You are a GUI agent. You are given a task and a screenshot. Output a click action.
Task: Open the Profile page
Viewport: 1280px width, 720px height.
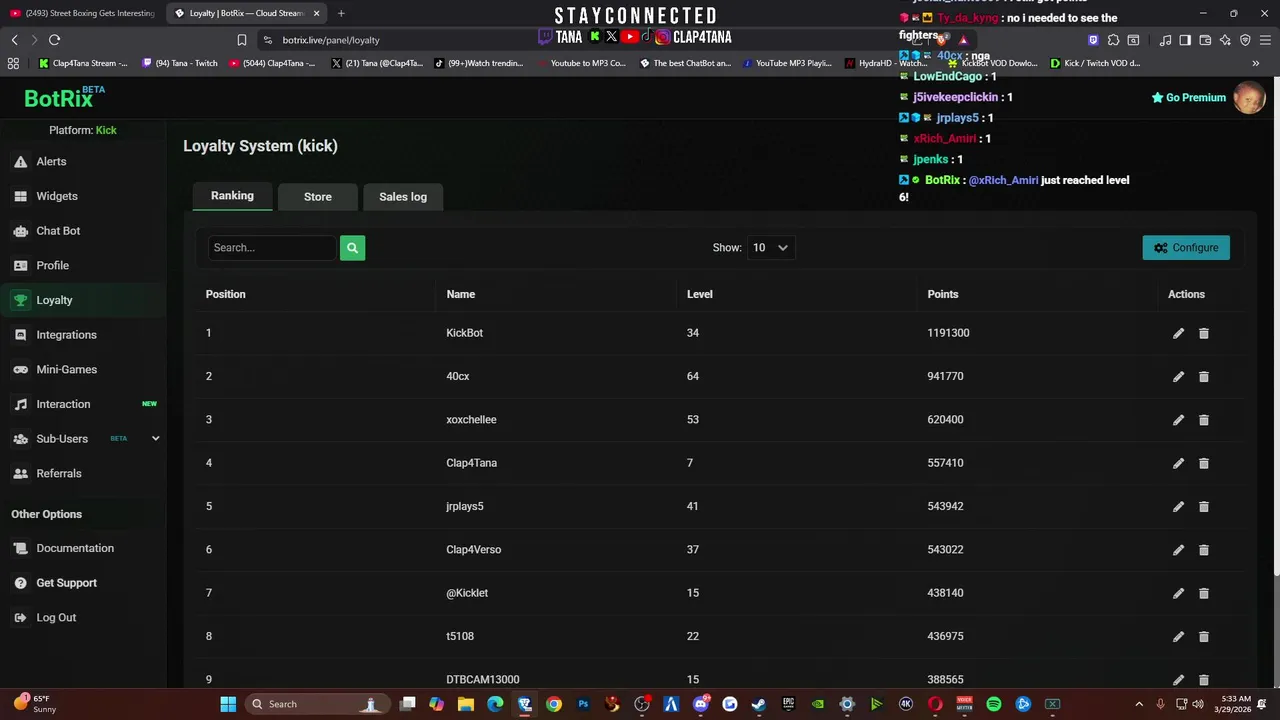tap(52, 266)
